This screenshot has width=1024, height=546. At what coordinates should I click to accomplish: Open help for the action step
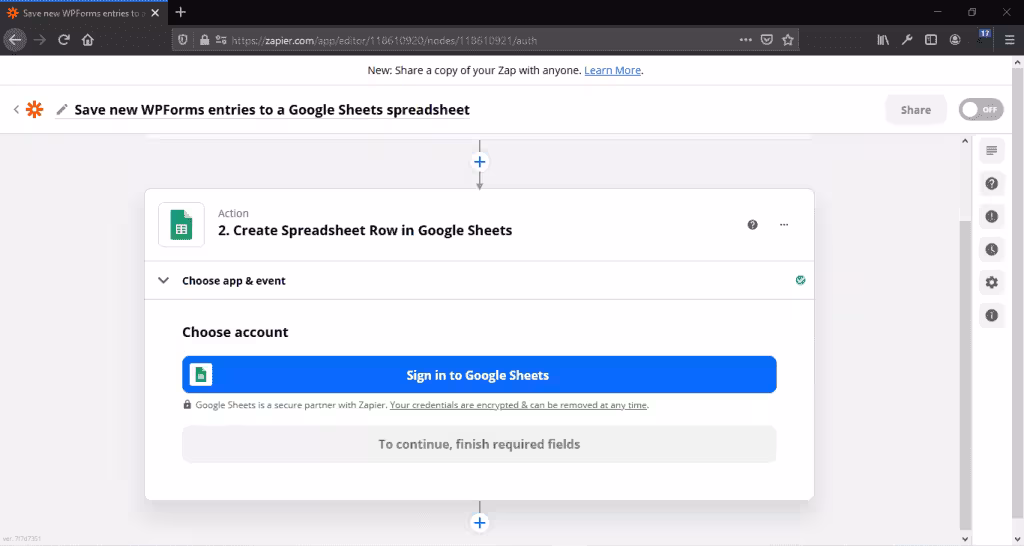[x=752, y=225]
